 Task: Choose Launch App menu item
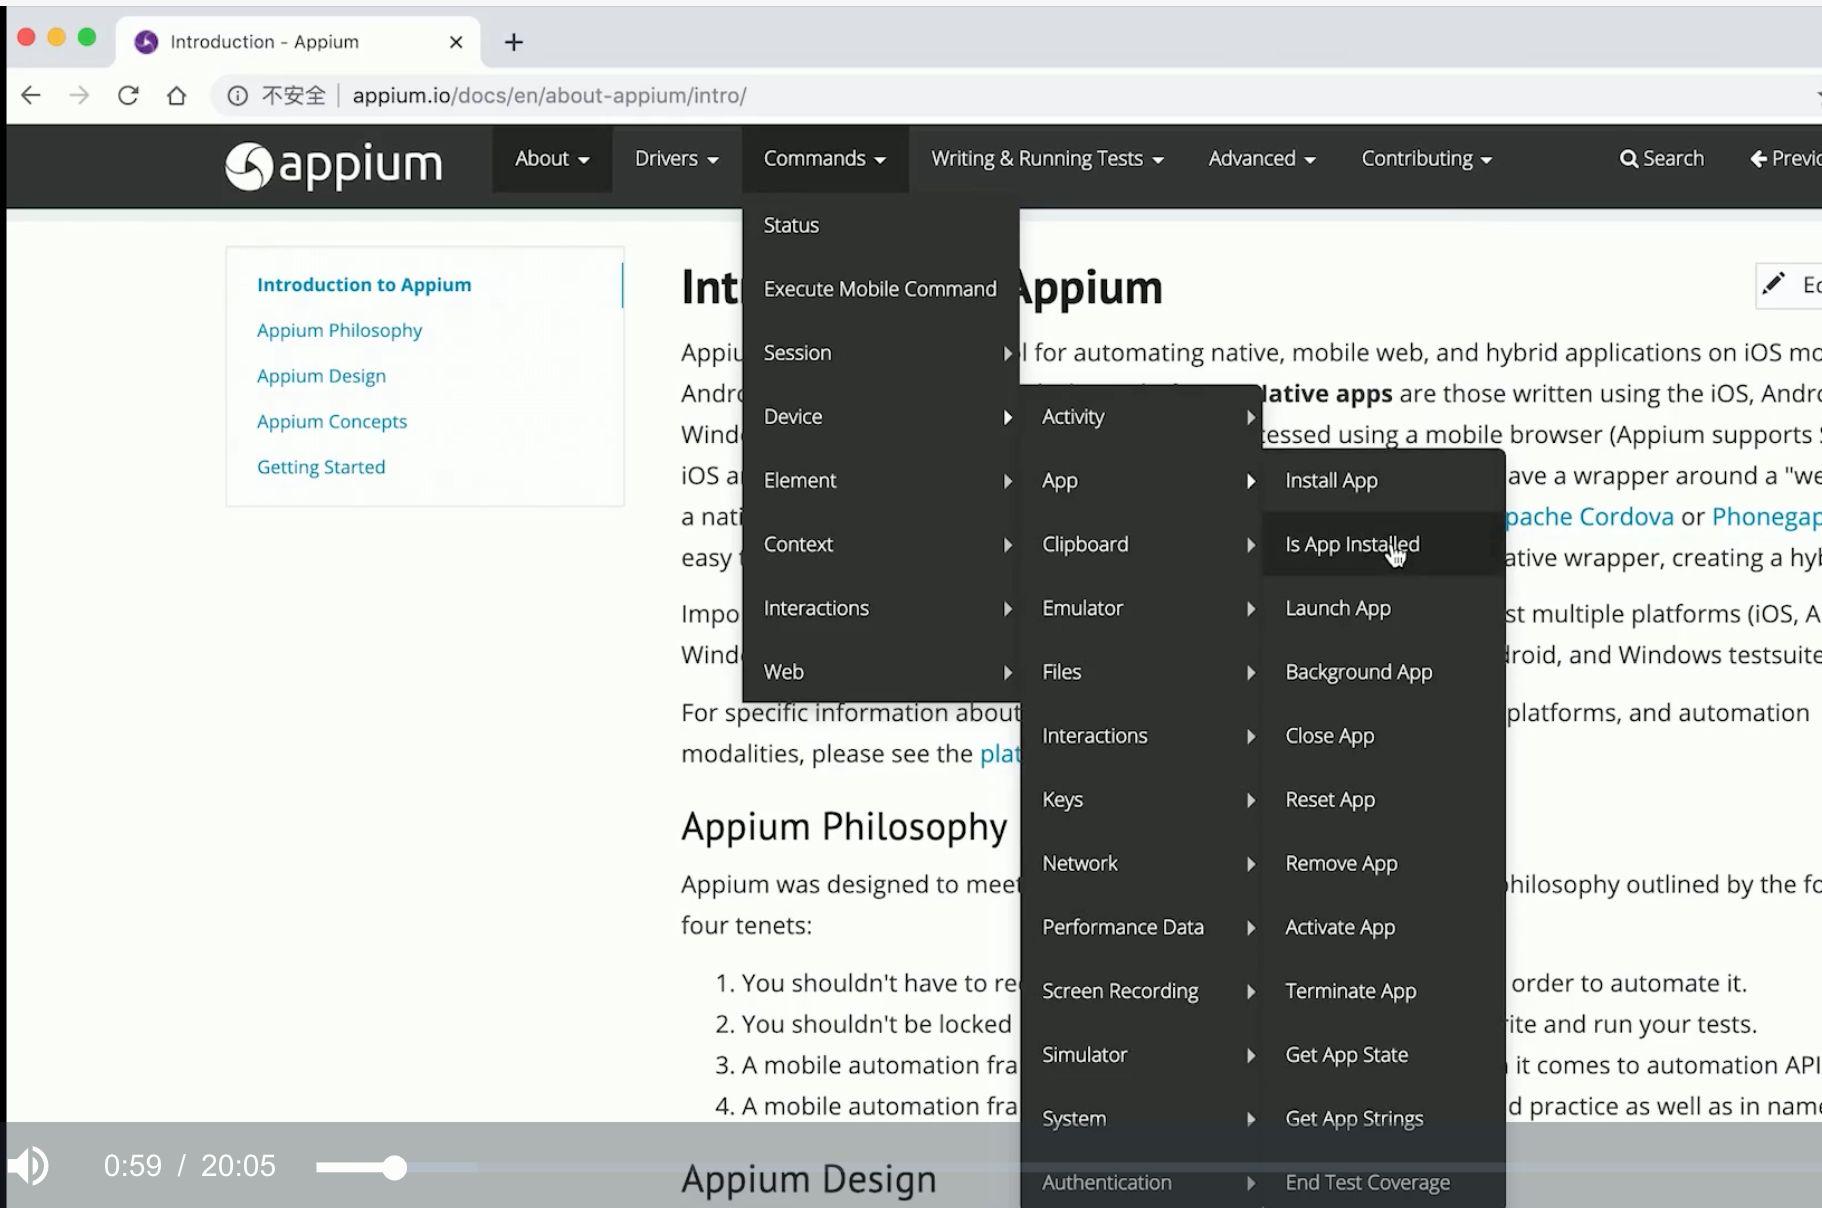pos(1384,608)
